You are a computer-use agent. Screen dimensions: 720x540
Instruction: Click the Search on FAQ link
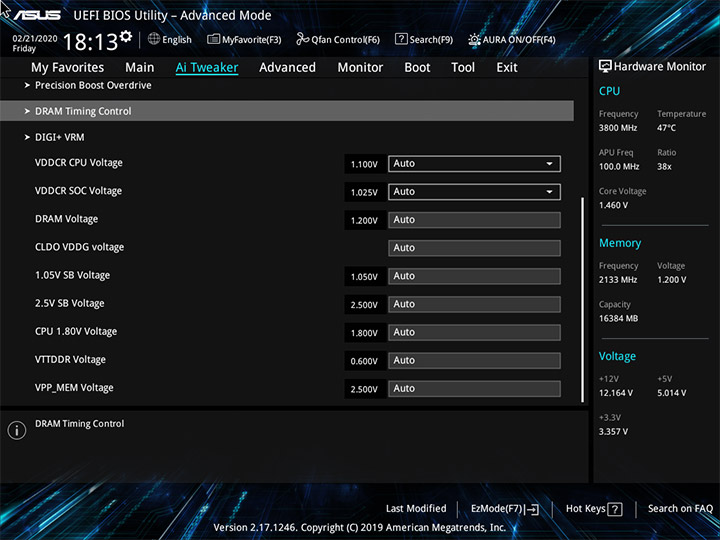point(680,509)
